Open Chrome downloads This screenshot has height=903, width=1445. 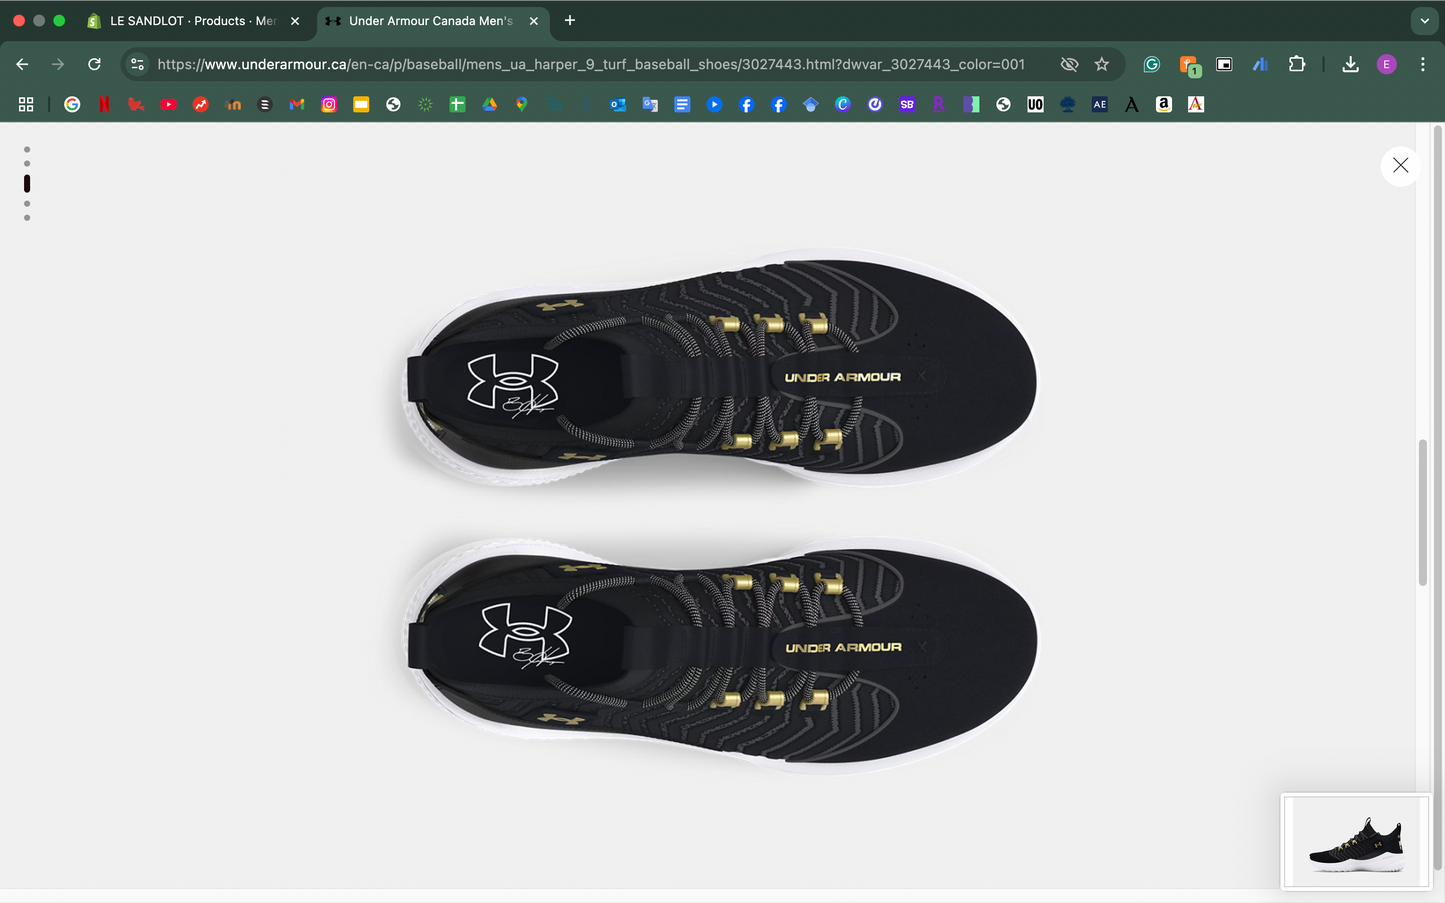point(1350,64)
